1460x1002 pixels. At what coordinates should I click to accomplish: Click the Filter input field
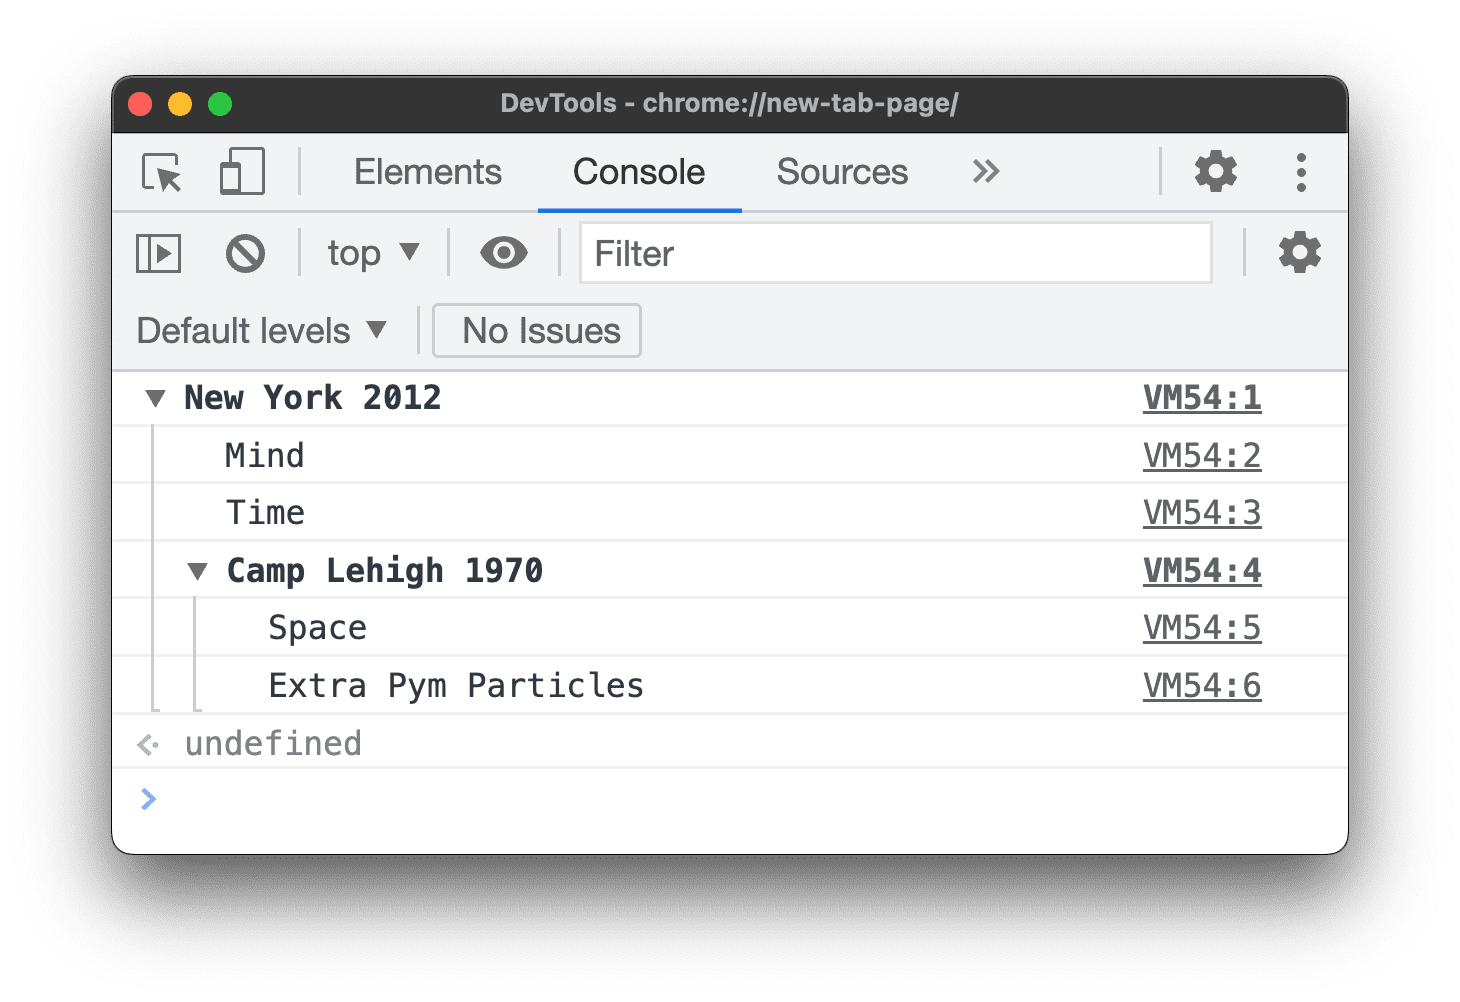895,253
